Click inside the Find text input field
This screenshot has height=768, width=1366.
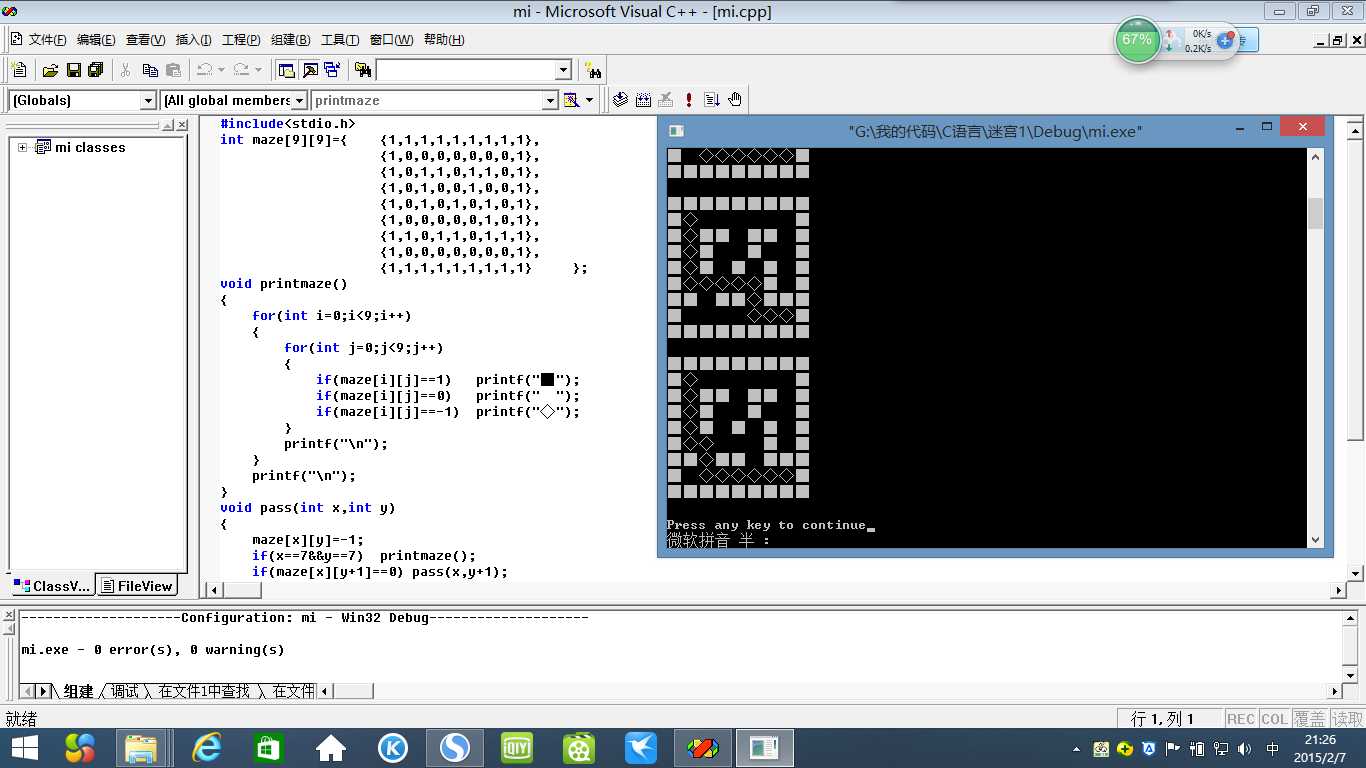(x=465, y=70)
